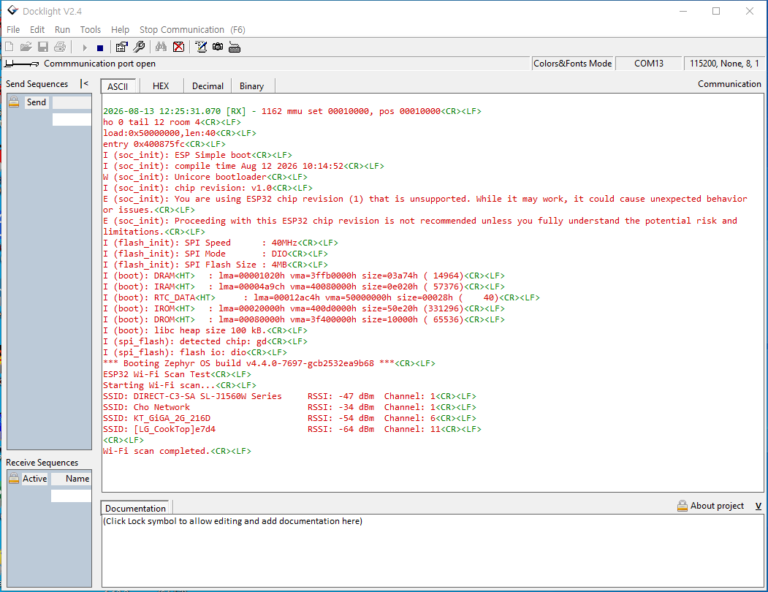768x592 pixels.
Task: Click the New Project toolbar icon
Action: coord(9,47)
